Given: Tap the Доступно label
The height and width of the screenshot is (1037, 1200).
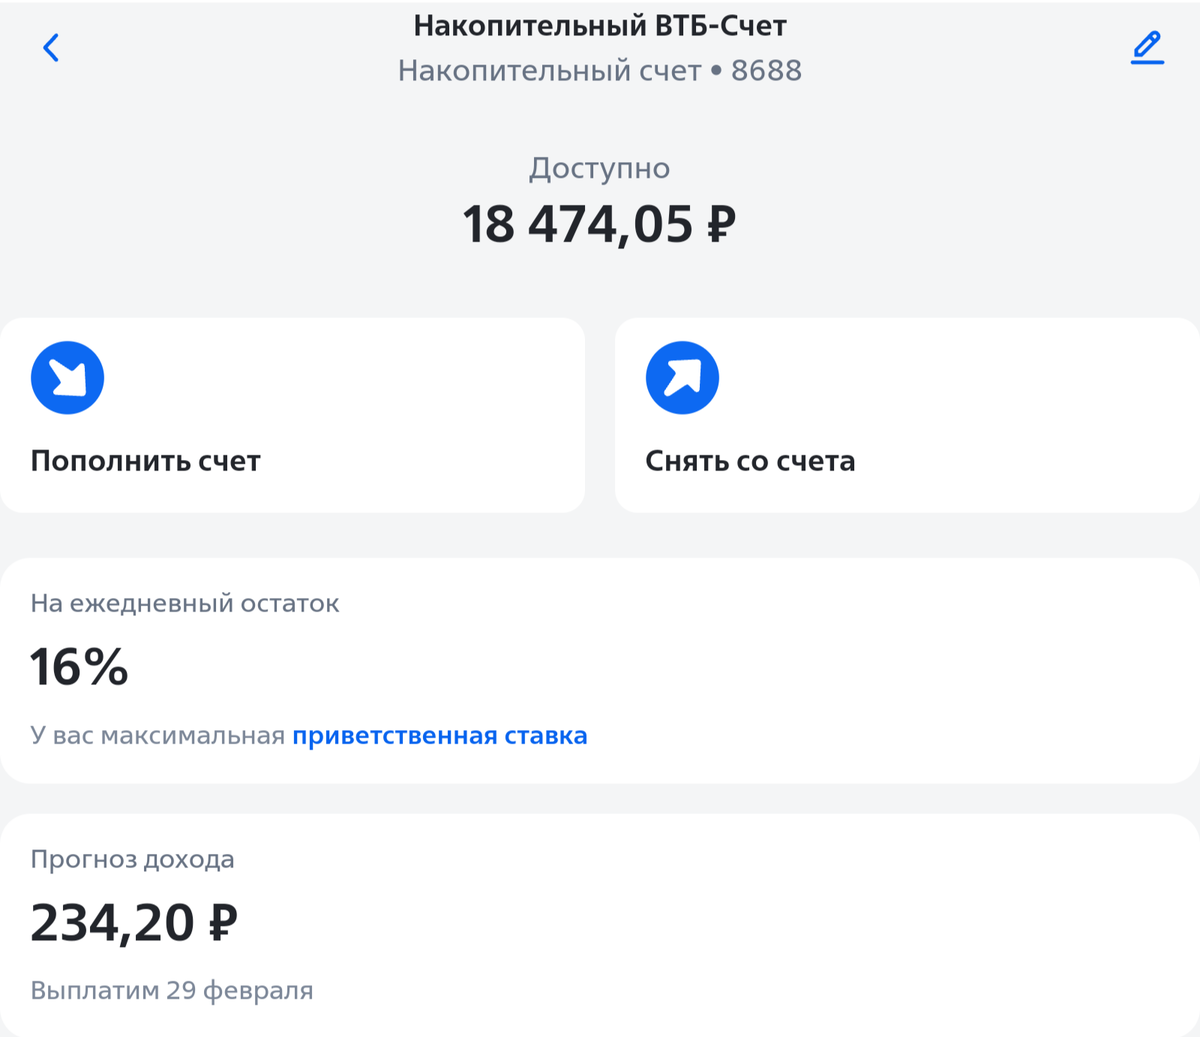Looking at the screenshot, I should pyautogui.click(x=600, y=168).
